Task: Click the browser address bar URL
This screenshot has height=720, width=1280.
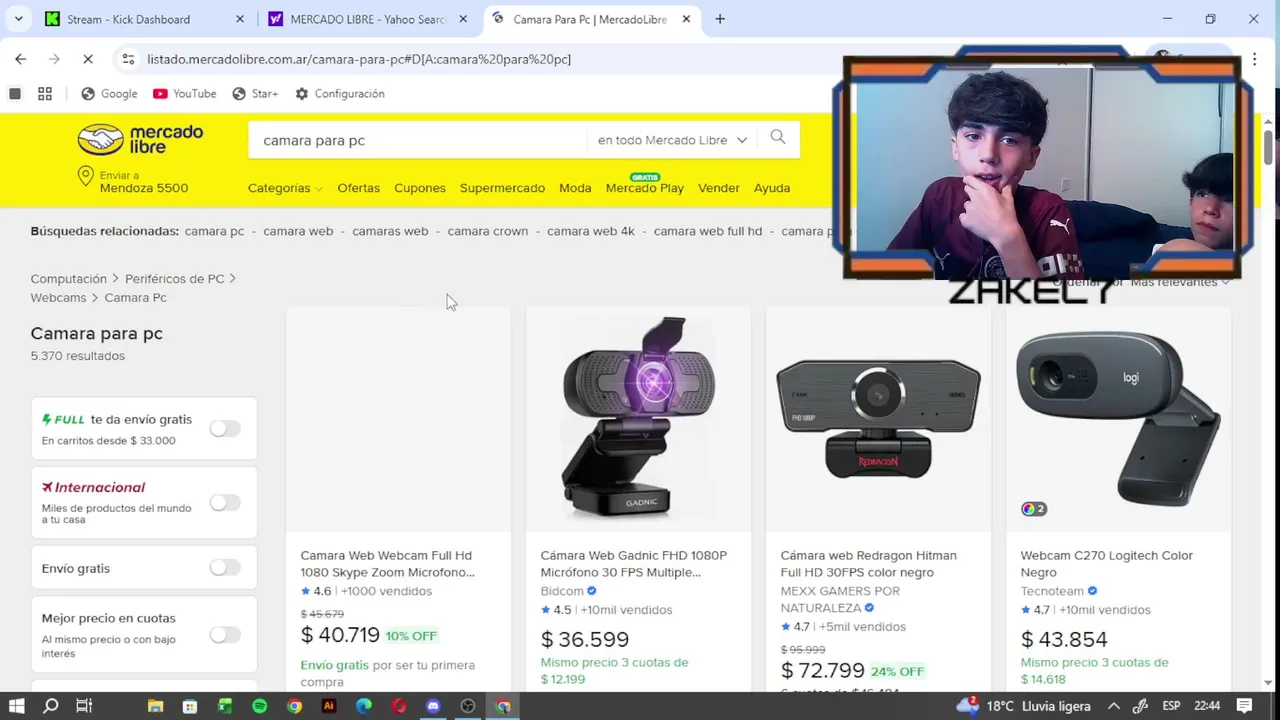Action: click(359, 59)
